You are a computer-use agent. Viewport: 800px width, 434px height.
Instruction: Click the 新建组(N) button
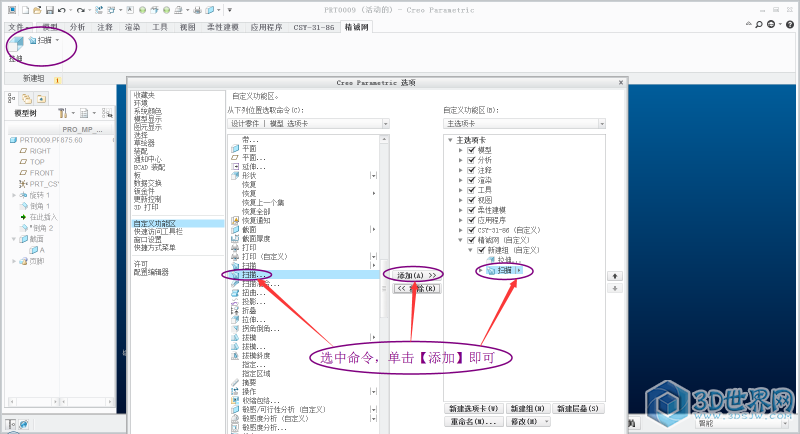528,409
